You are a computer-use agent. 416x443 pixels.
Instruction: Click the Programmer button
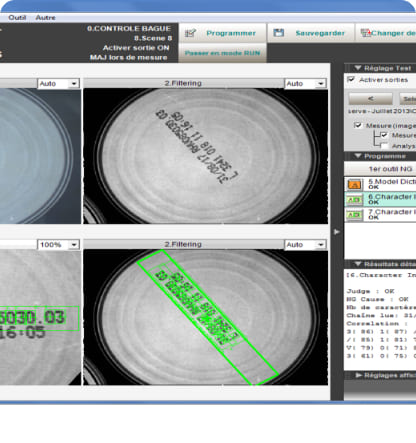222,33
